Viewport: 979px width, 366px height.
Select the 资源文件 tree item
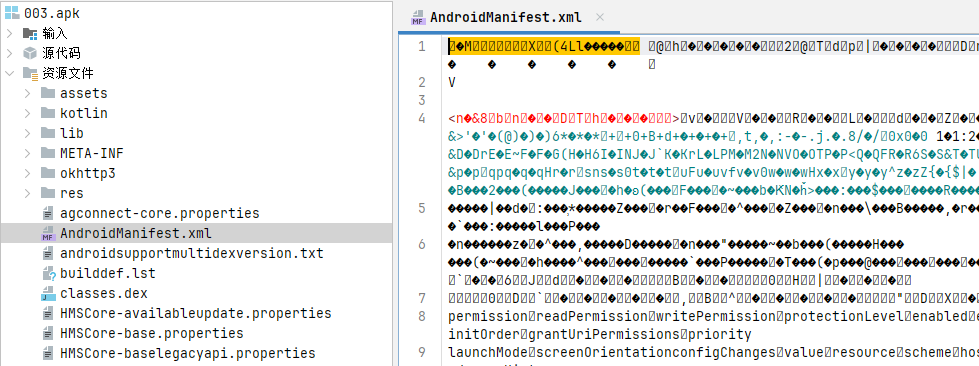click(67, 73)
